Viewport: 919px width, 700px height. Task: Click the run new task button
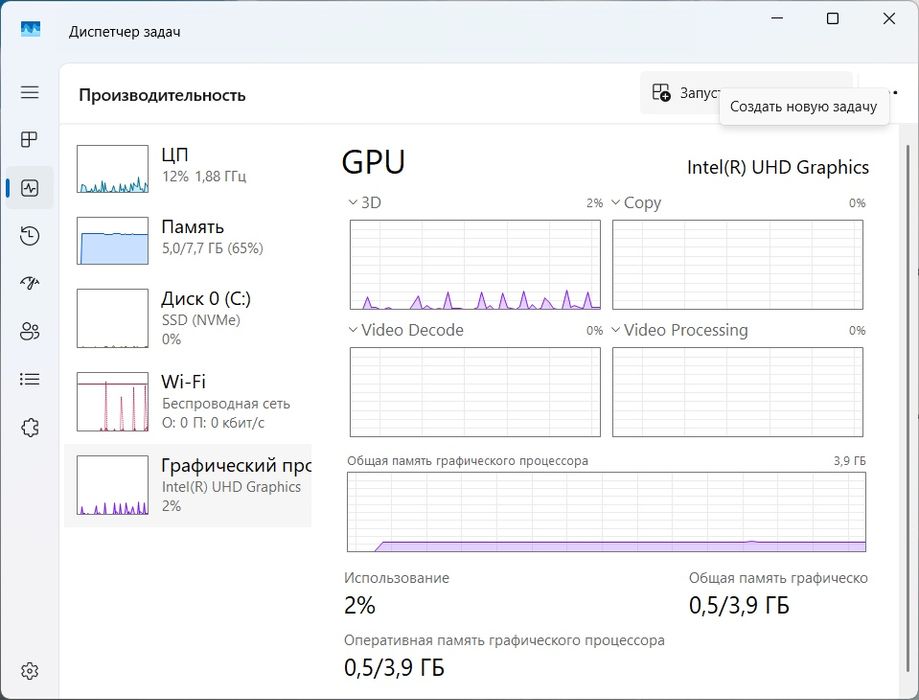tap(690, 93)
